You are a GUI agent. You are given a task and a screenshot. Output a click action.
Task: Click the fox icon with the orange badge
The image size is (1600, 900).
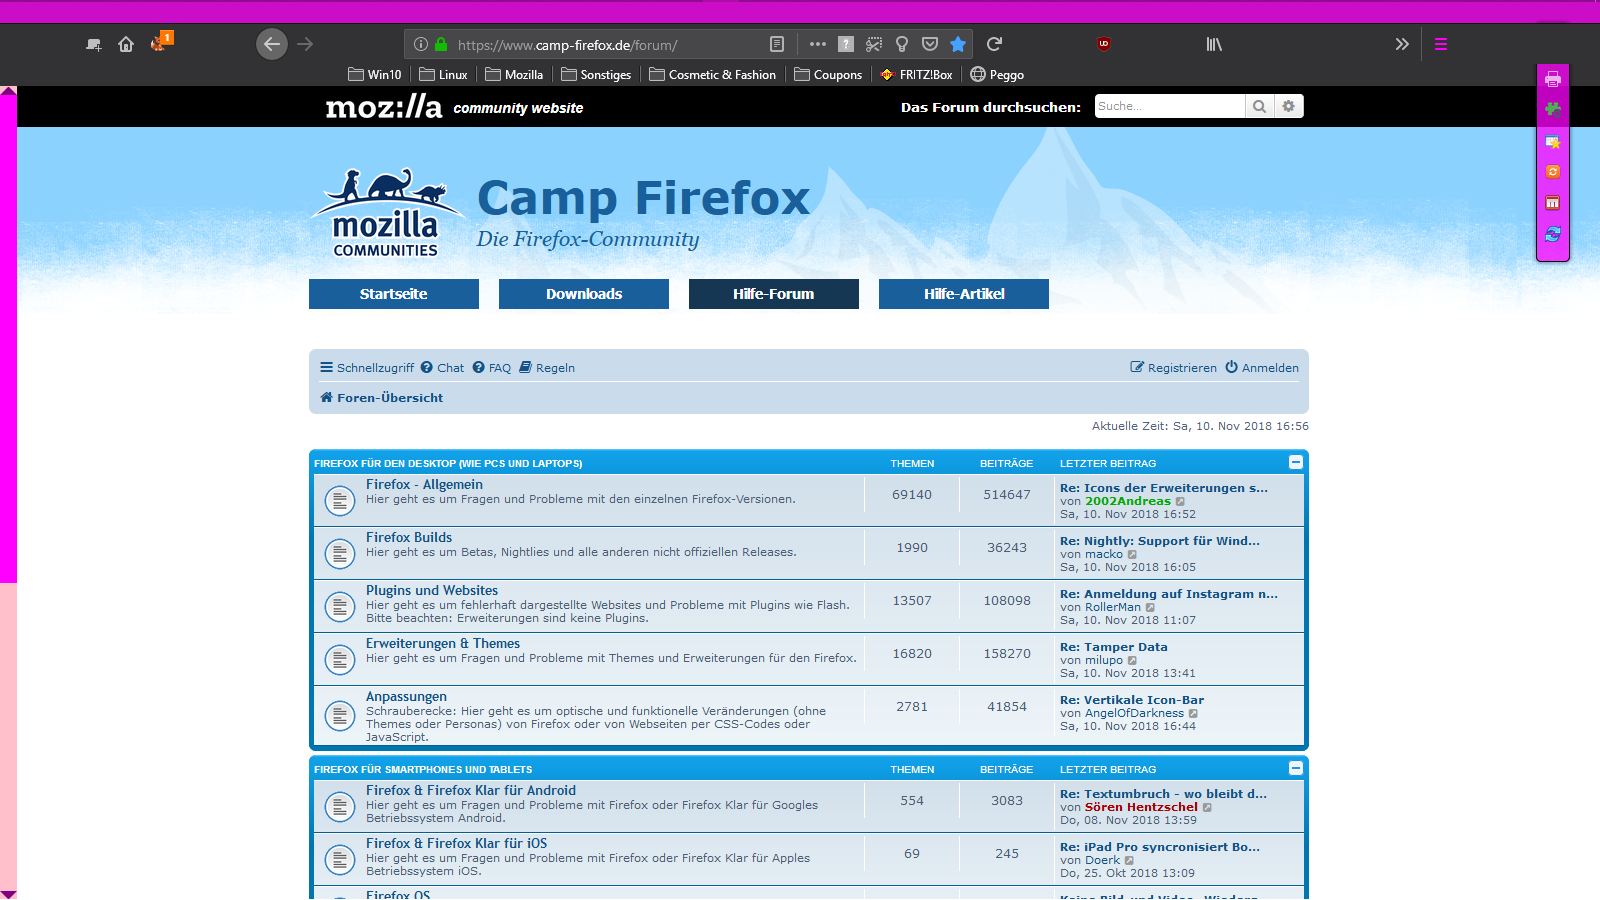click(160, 42)
